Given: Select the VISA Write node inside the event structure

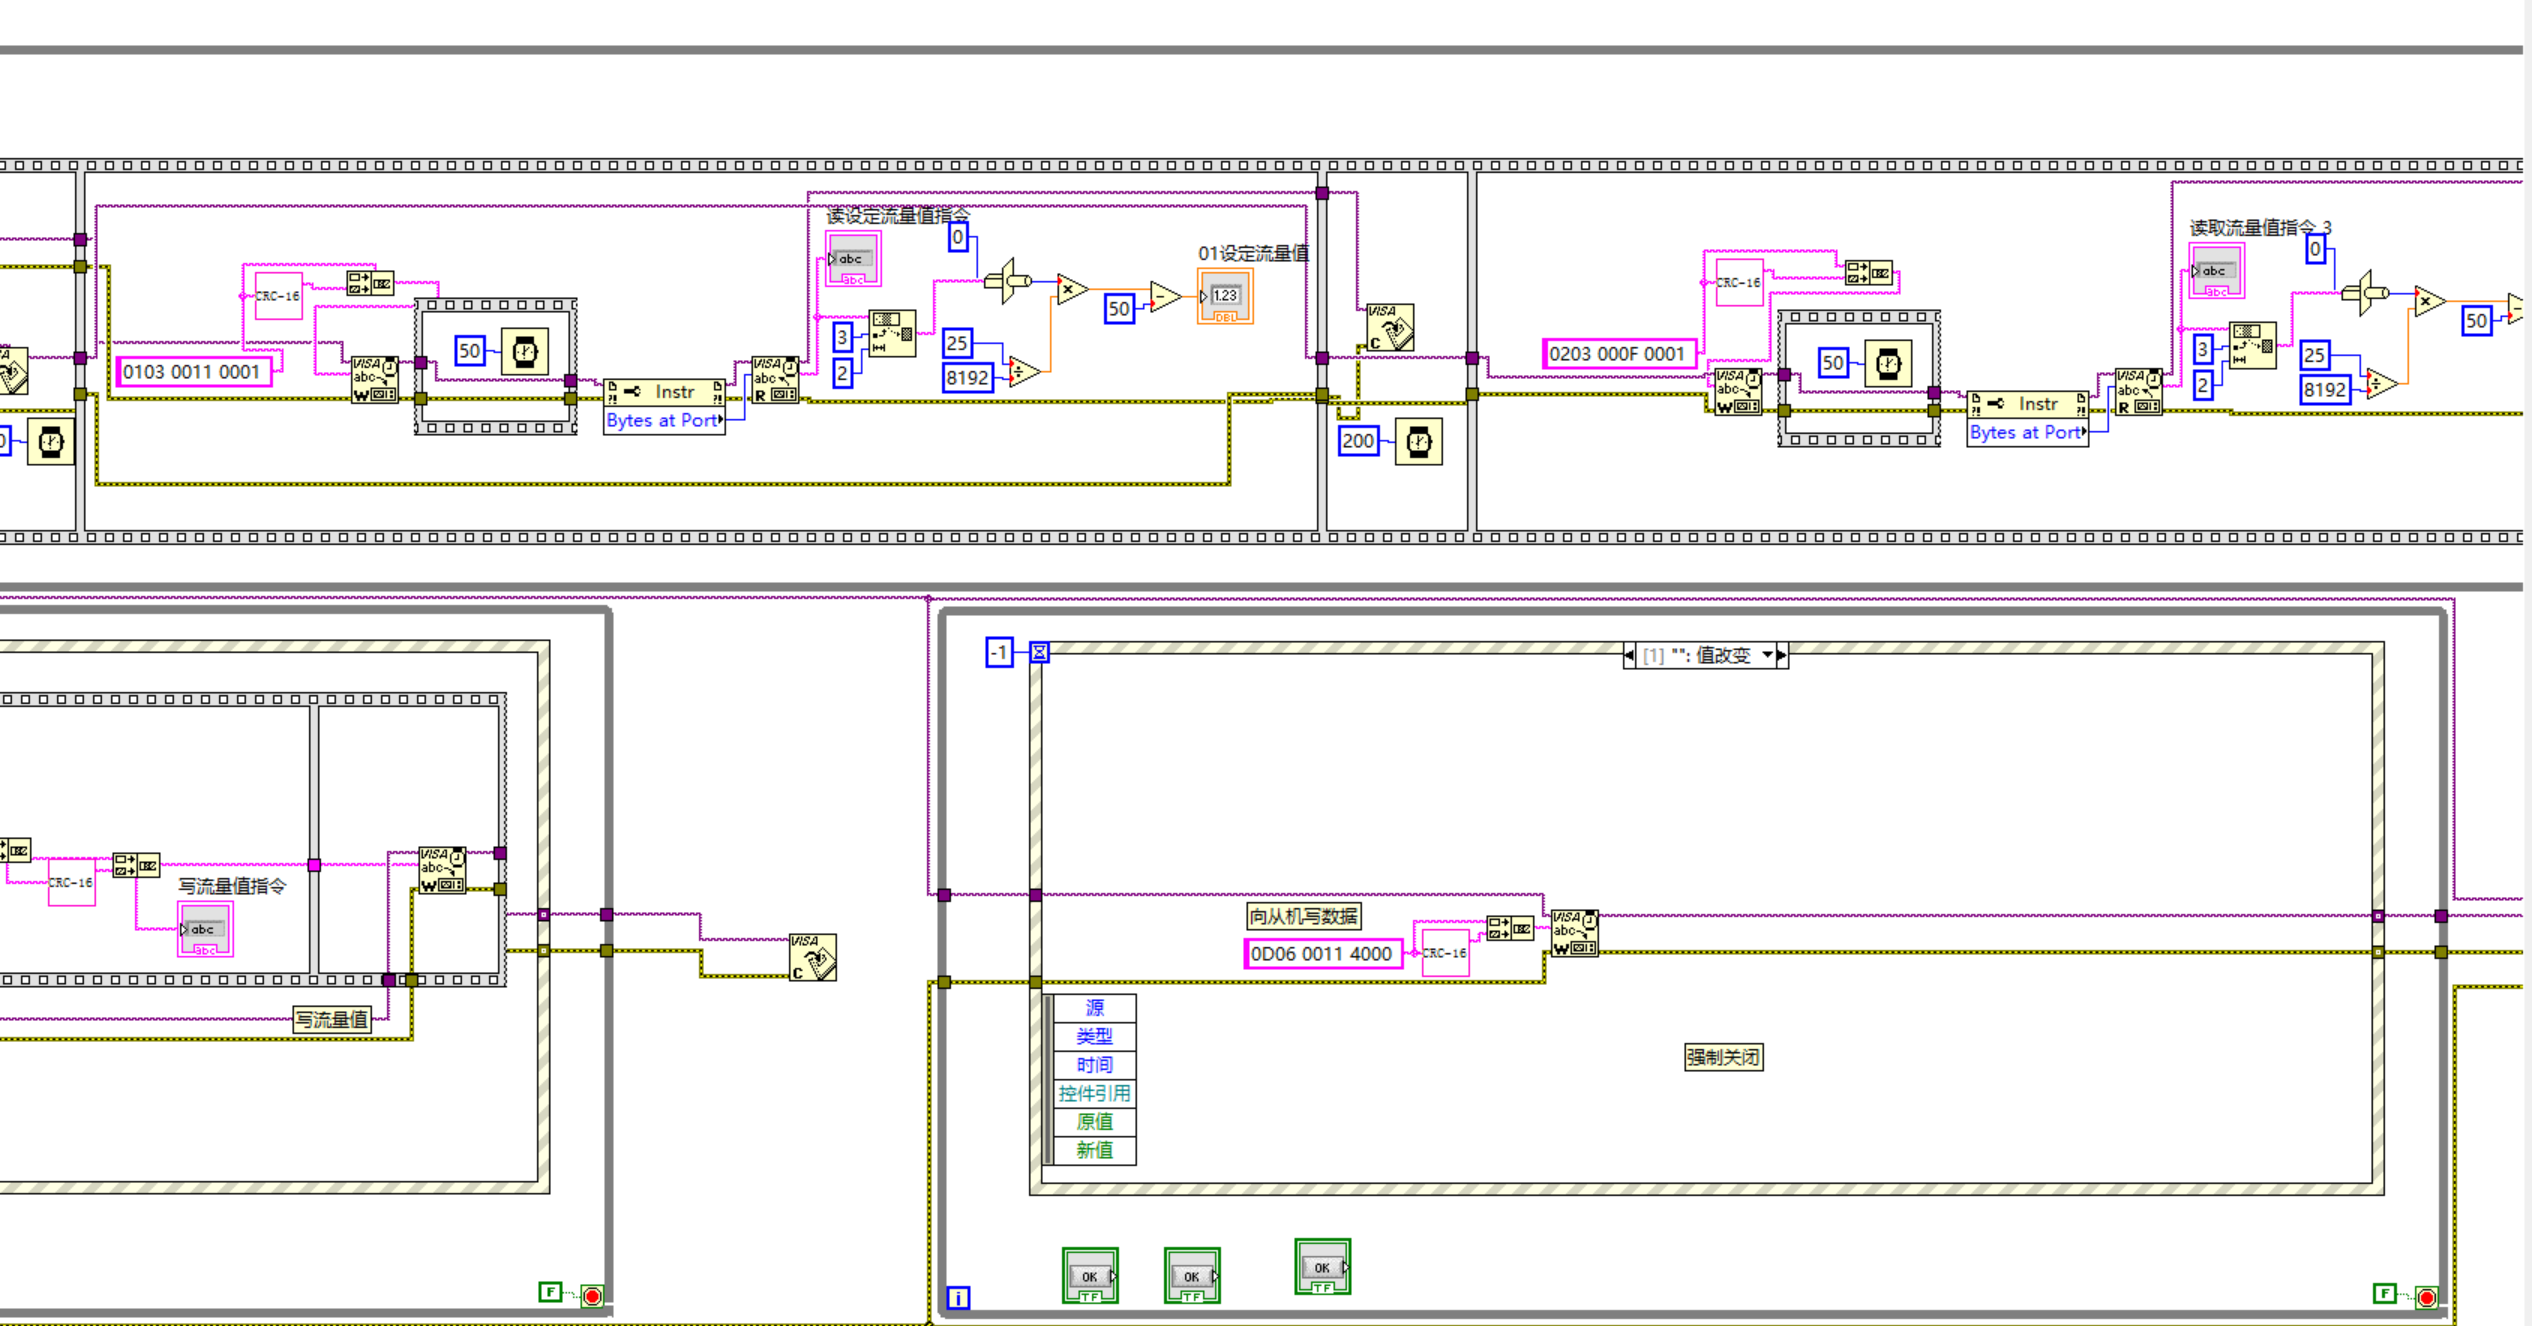Looking at the screenshot, I should click(1574, 933).
